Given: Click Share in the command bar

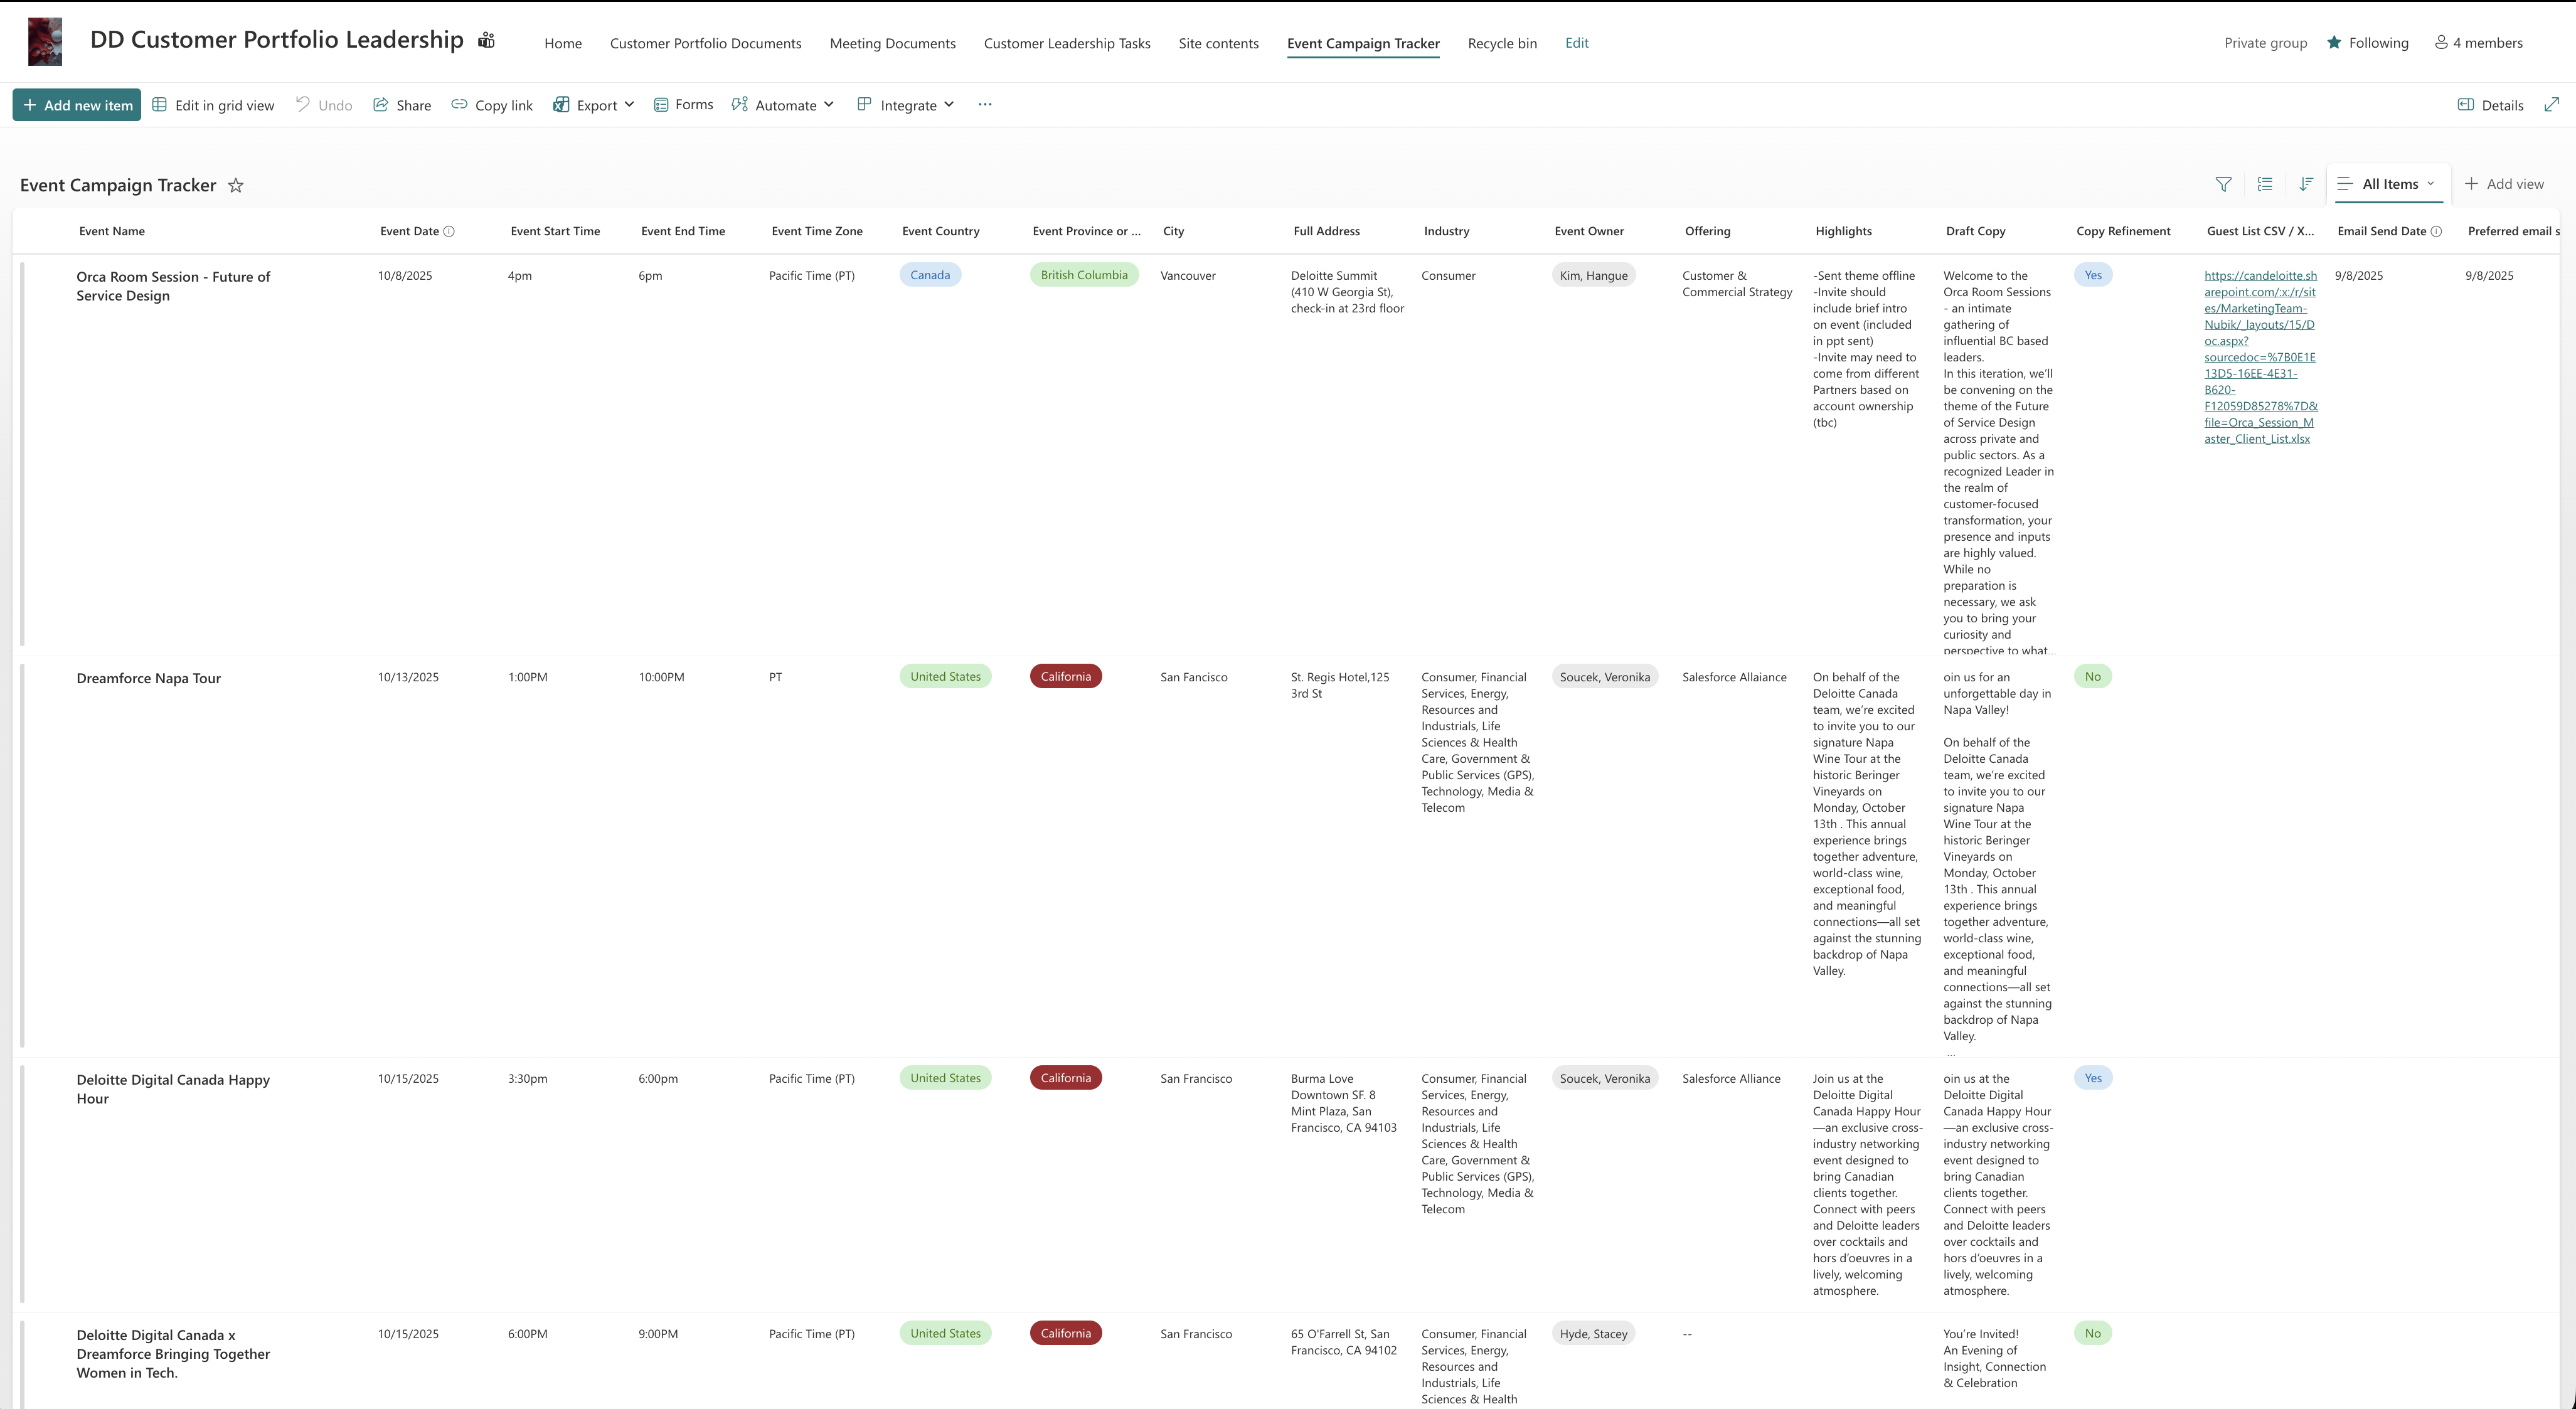Looking at the screenshot, I should pos(402,105).
